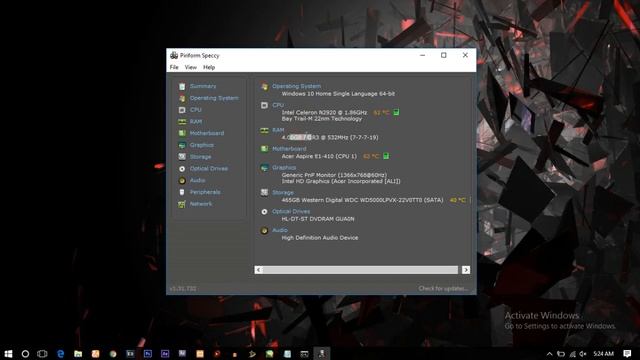Click the RAM heading link in summary

(278, 130)
